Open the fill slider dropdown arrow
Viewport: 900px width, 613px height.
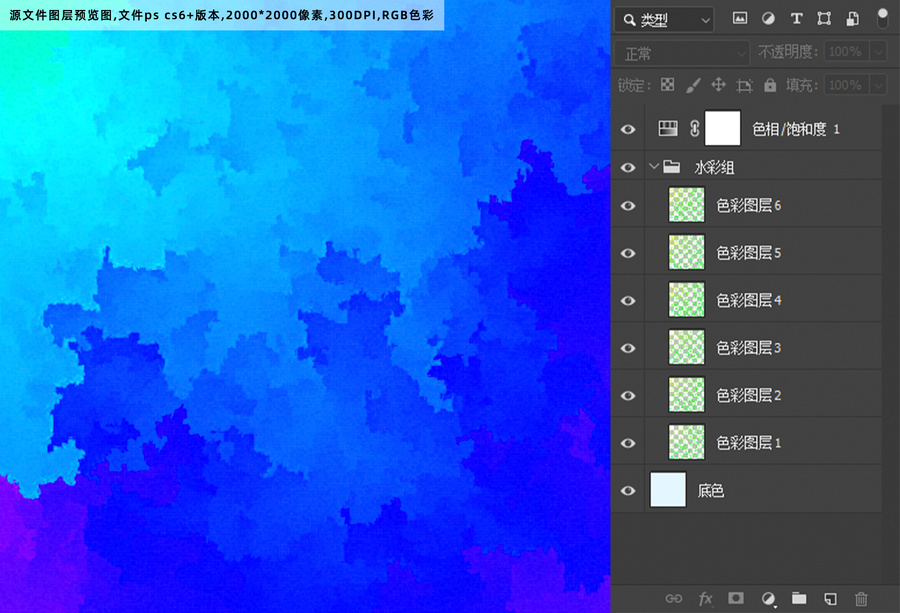[x=878, y=86]
